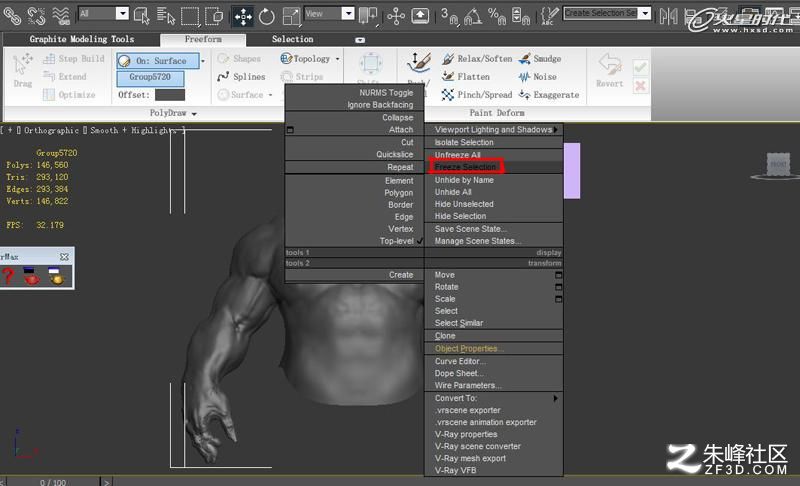
Task: Open Move settings box in quad menu
Action: tap(559, 275)
